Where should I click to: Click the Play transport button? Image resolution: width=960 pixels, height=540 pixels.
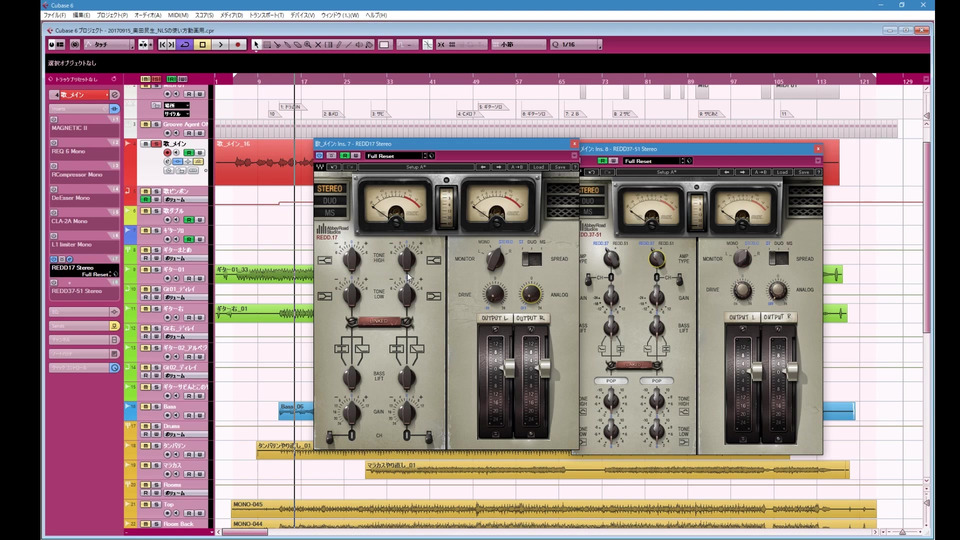(x=220, y=45)
